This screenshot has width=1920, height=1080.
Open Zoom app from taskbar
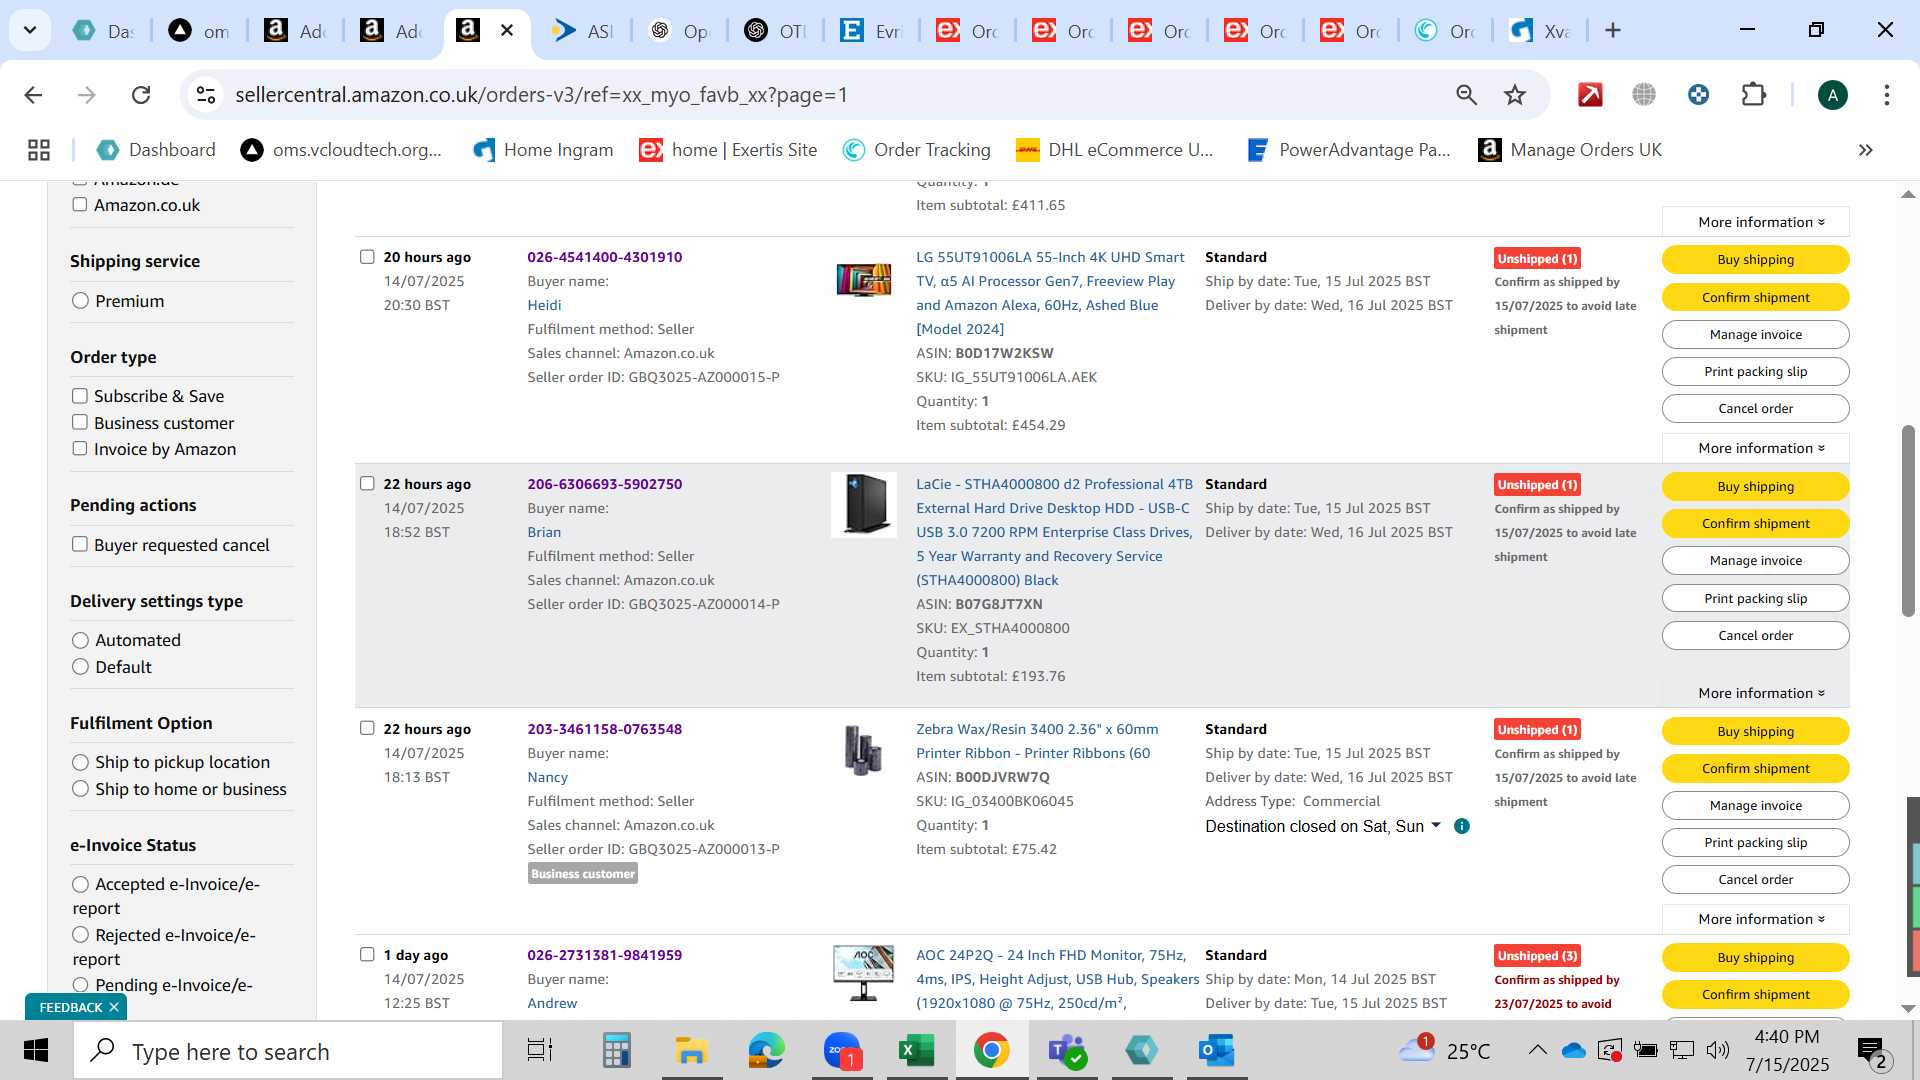pyautogui.click(x=842, y=1051)
